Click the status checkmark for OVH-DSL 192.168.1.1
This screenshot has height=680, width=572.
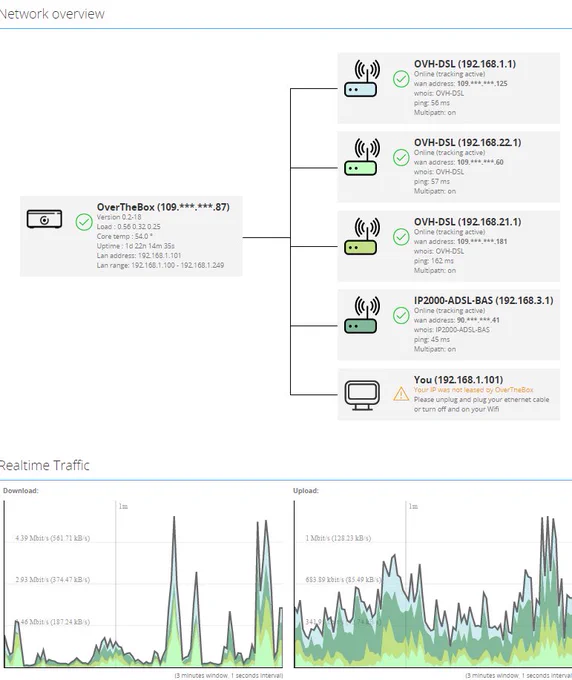(401, 79)
